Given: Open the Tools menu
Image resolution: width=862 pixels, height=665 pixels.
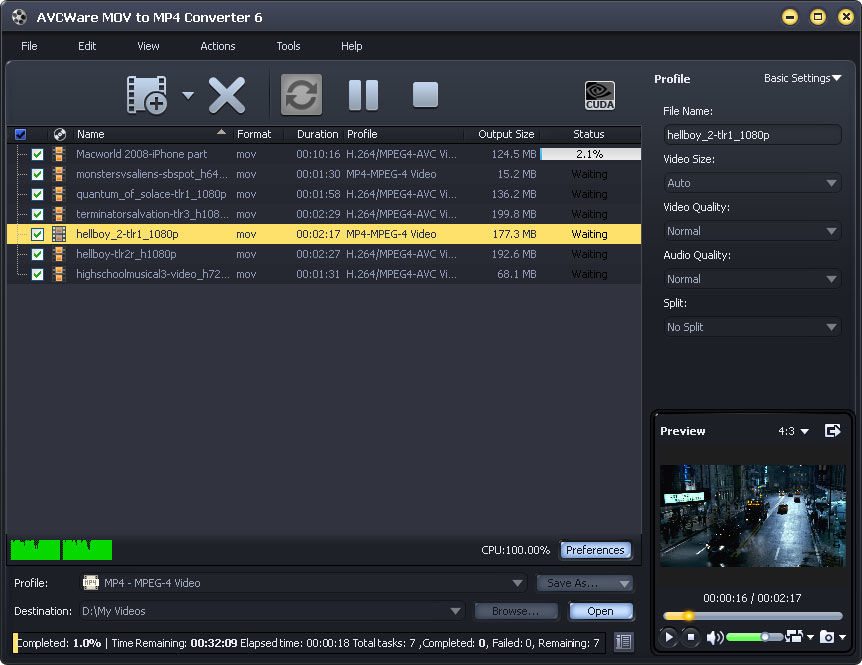Looking at the screenshot, I should [288, 46].
